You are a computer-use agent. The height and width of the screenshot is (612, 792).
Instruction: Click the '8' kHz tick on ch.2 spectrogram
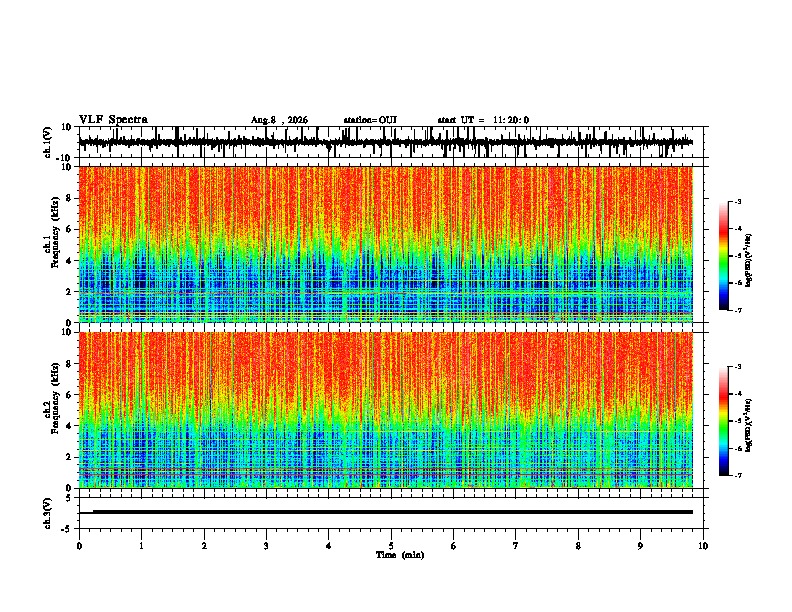[x=69, y=364]
